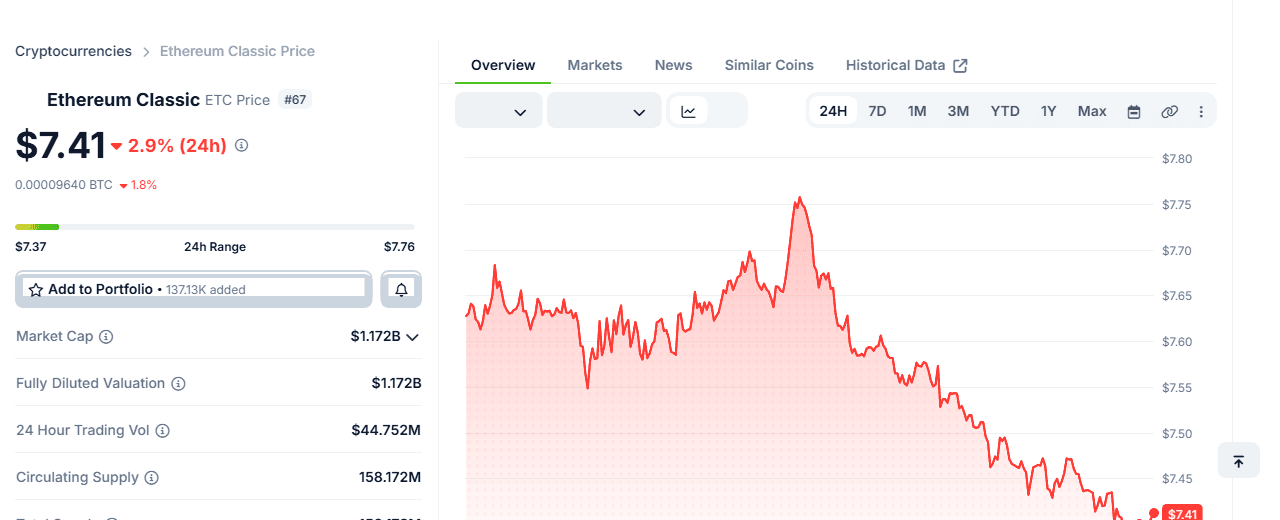The height and width of the screenshot is (520, 1280).
Task: Click the #67 rank badge
Action: [295, 100]
